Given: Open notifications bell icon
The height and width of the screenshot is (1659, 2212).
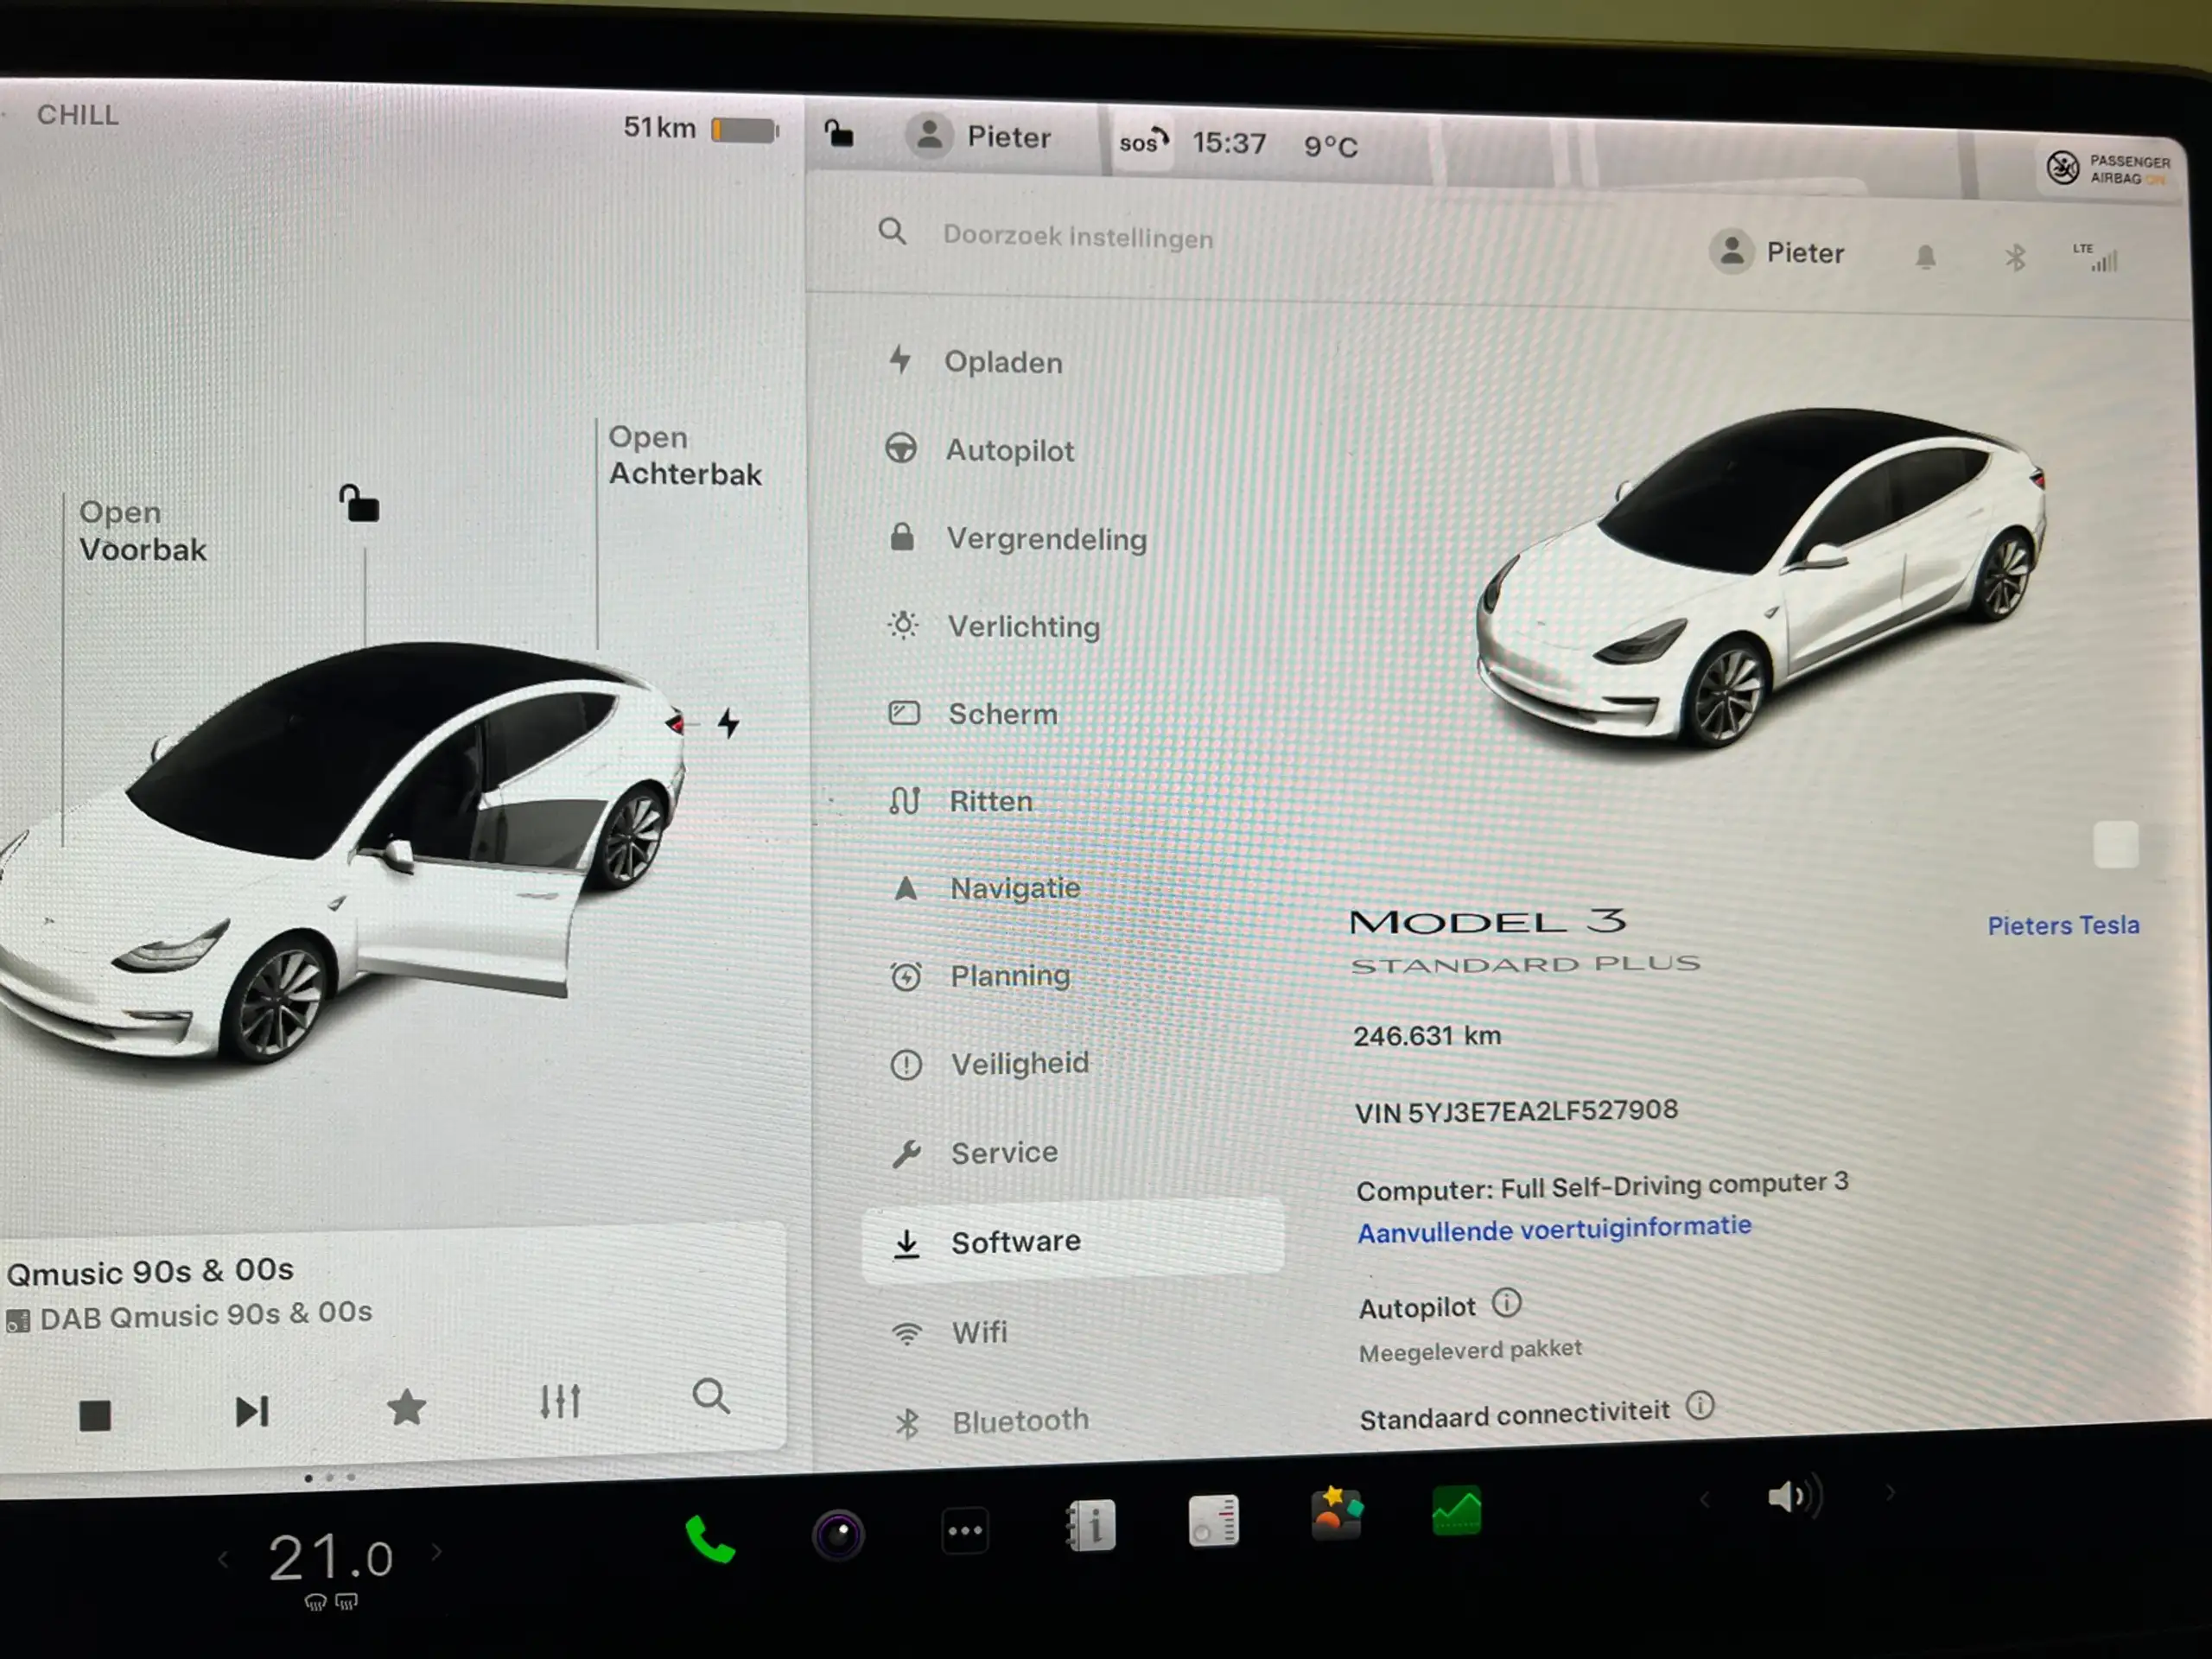Looking at the screenshot, I should pyautogui.click(x=1925, y=258).
